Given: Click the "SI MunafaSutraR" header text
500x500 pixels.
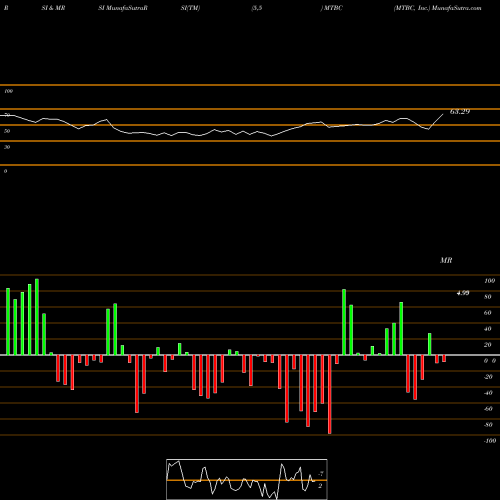Looking at the screenshot, I should coord(123,8).
